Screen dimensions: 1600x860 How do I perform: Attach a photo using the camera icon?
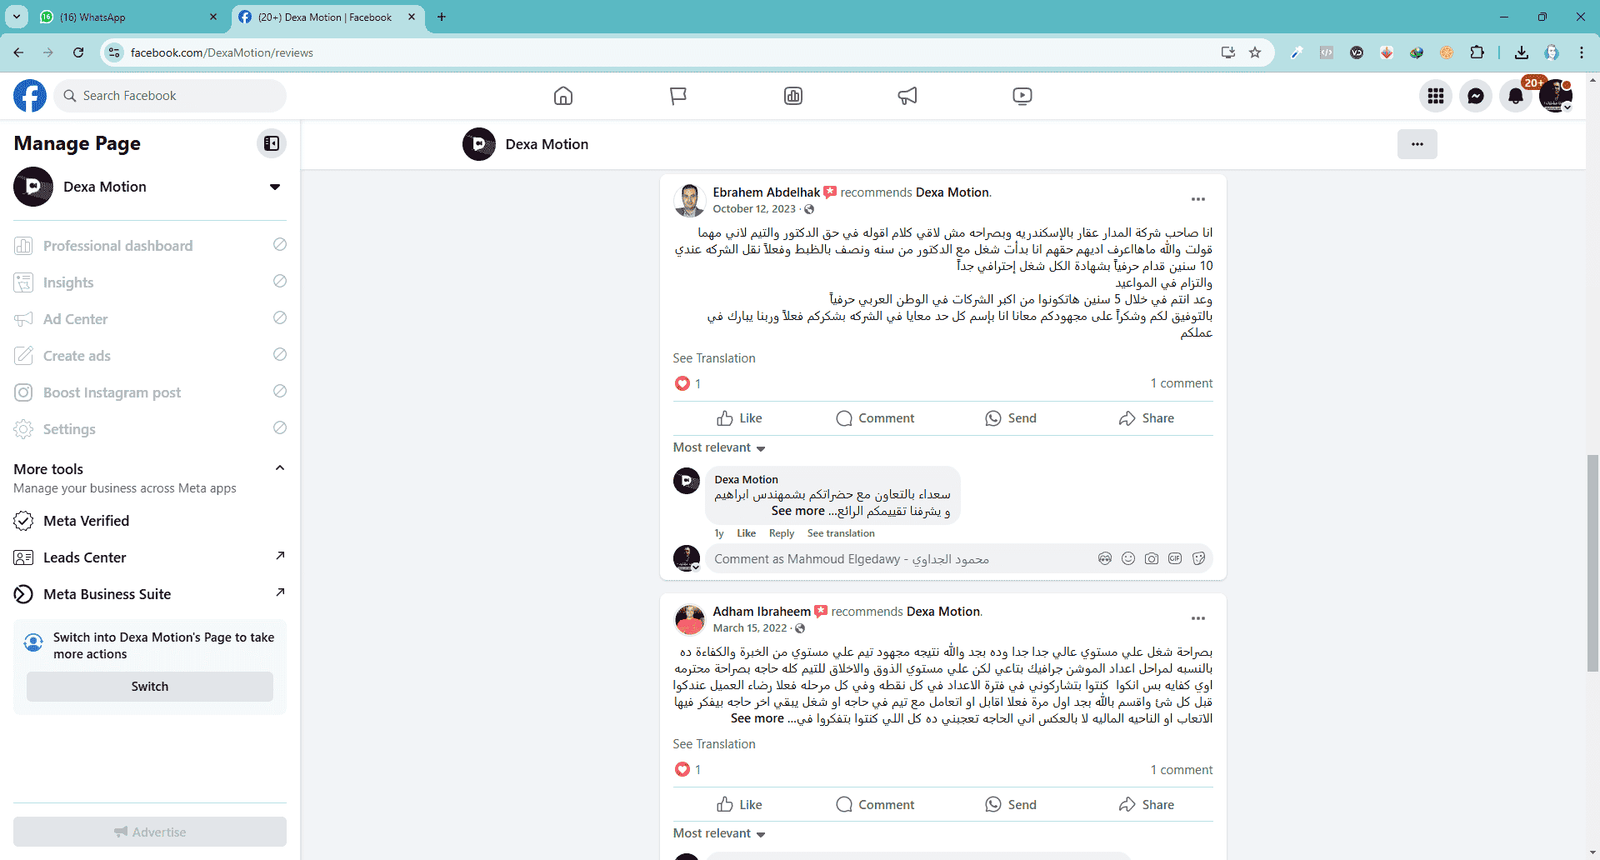click(1152, 559)
